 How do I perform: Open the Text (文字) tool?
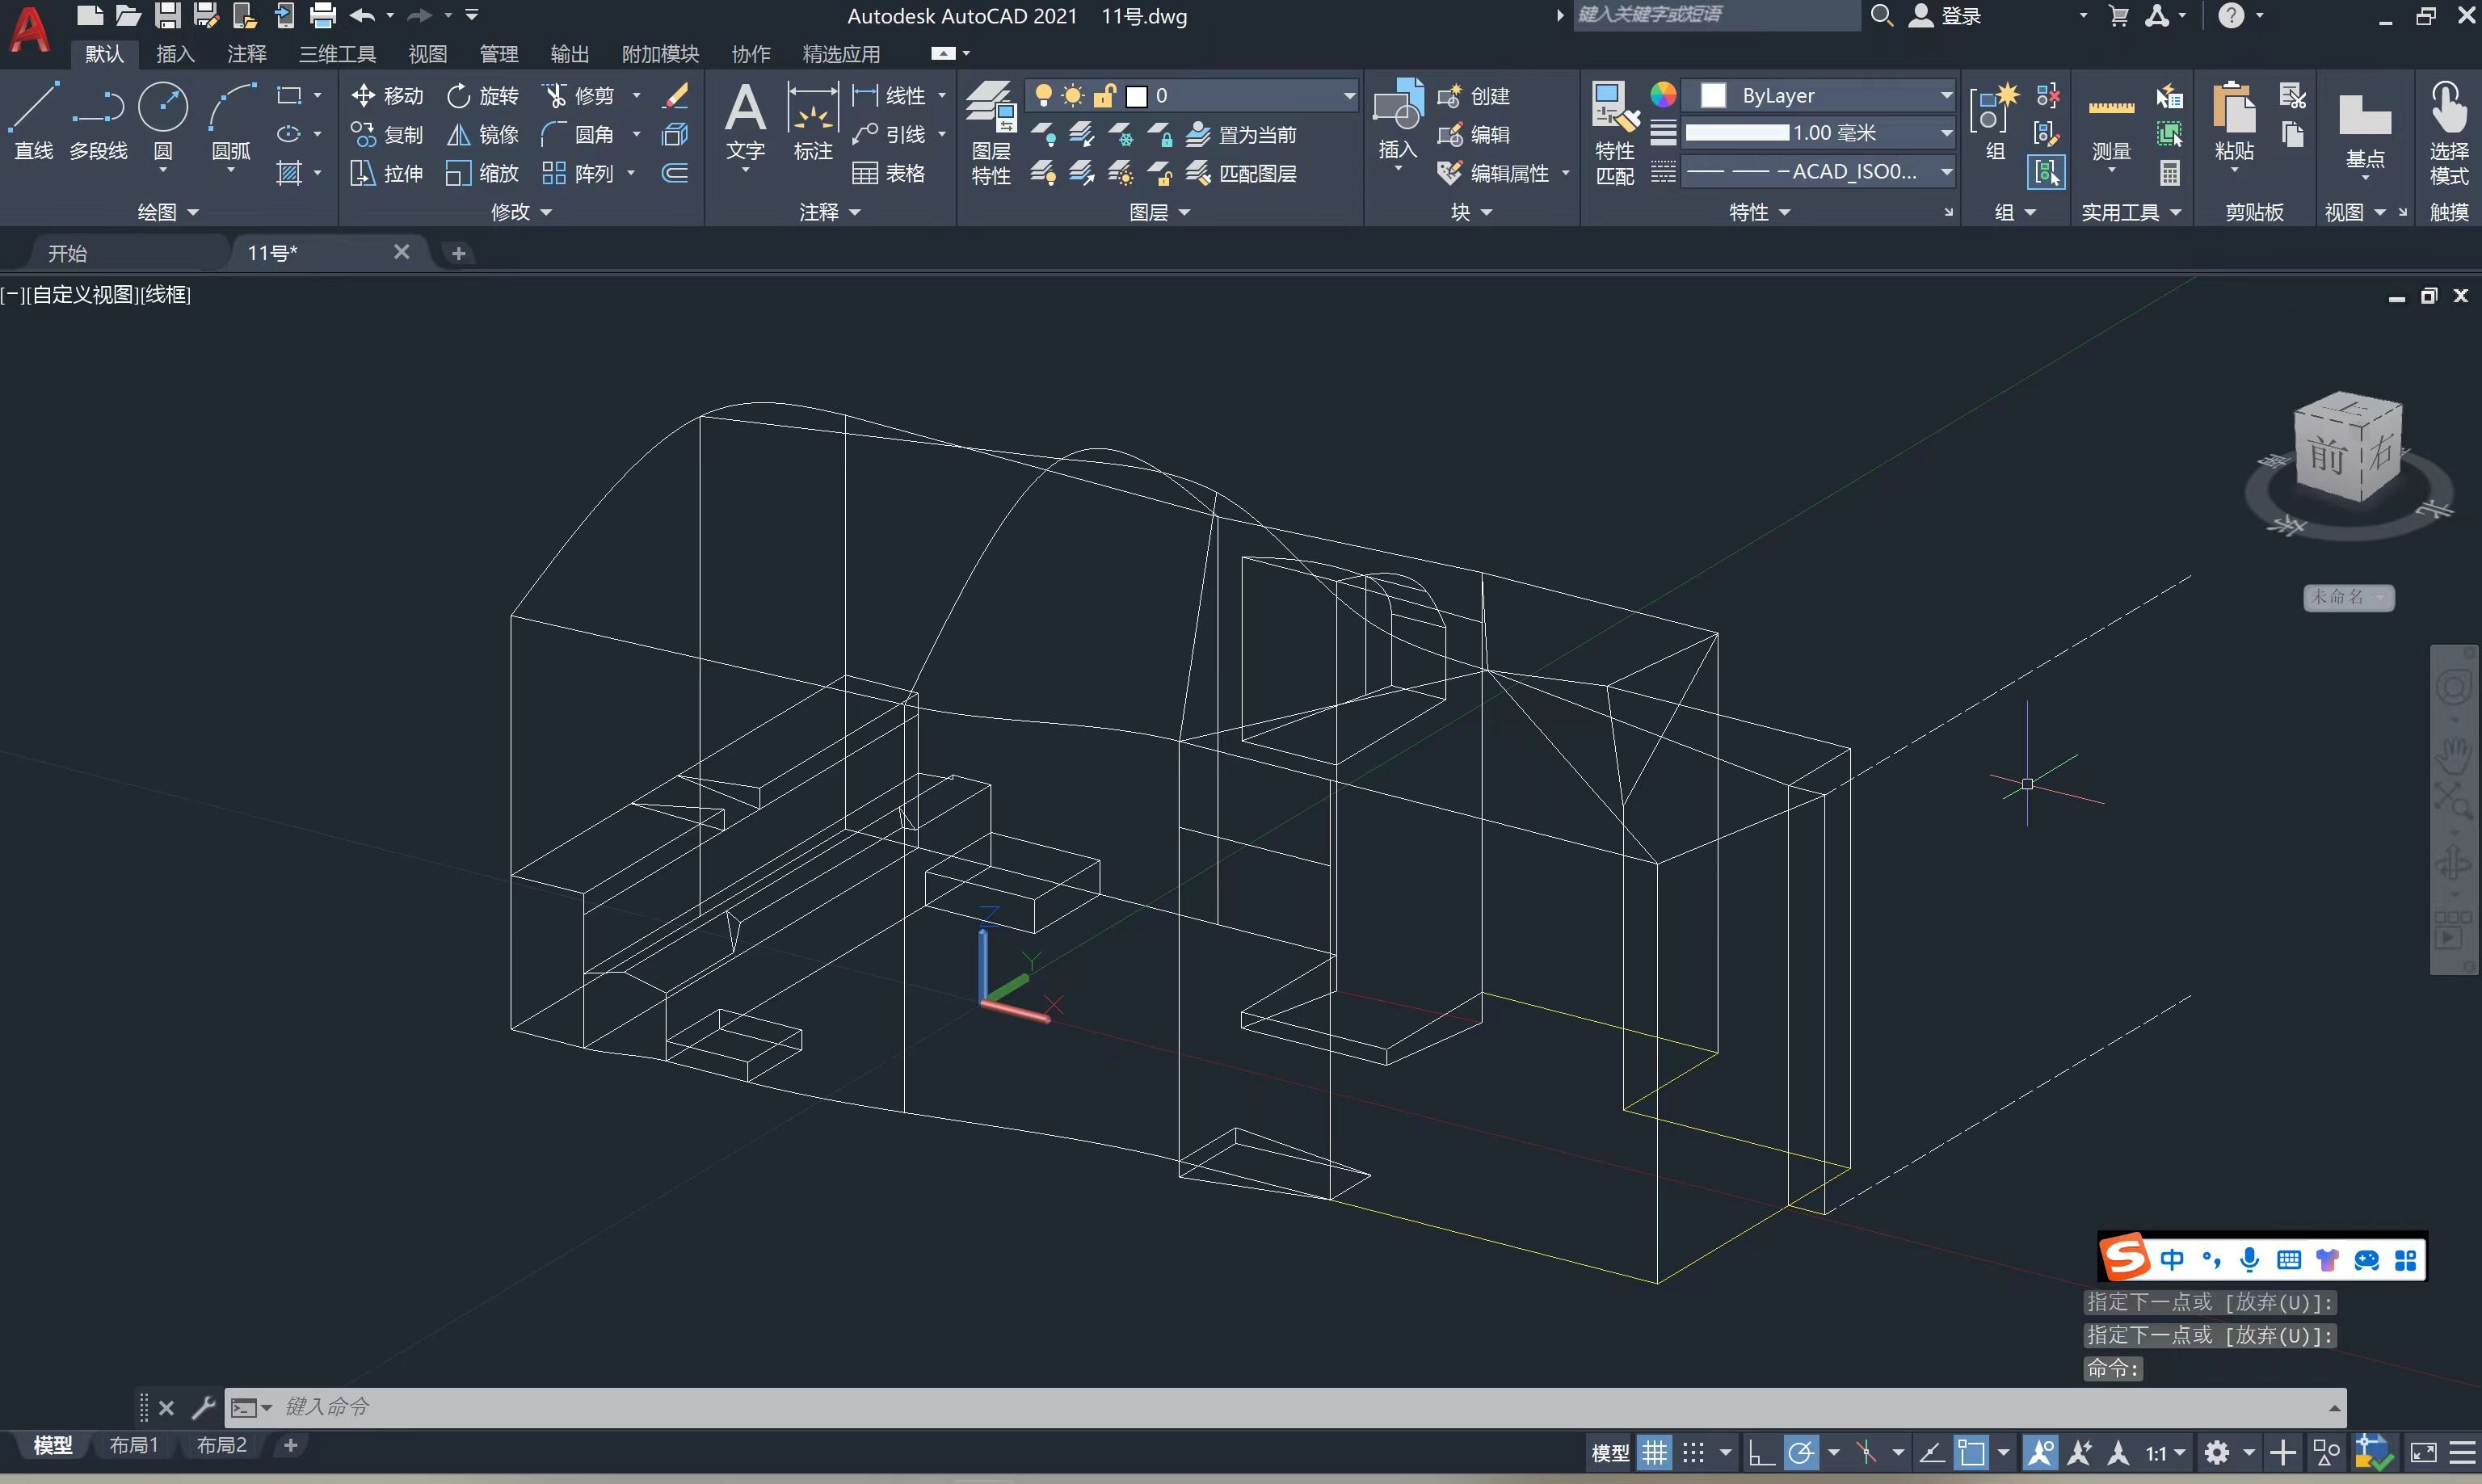pos(745,122)
